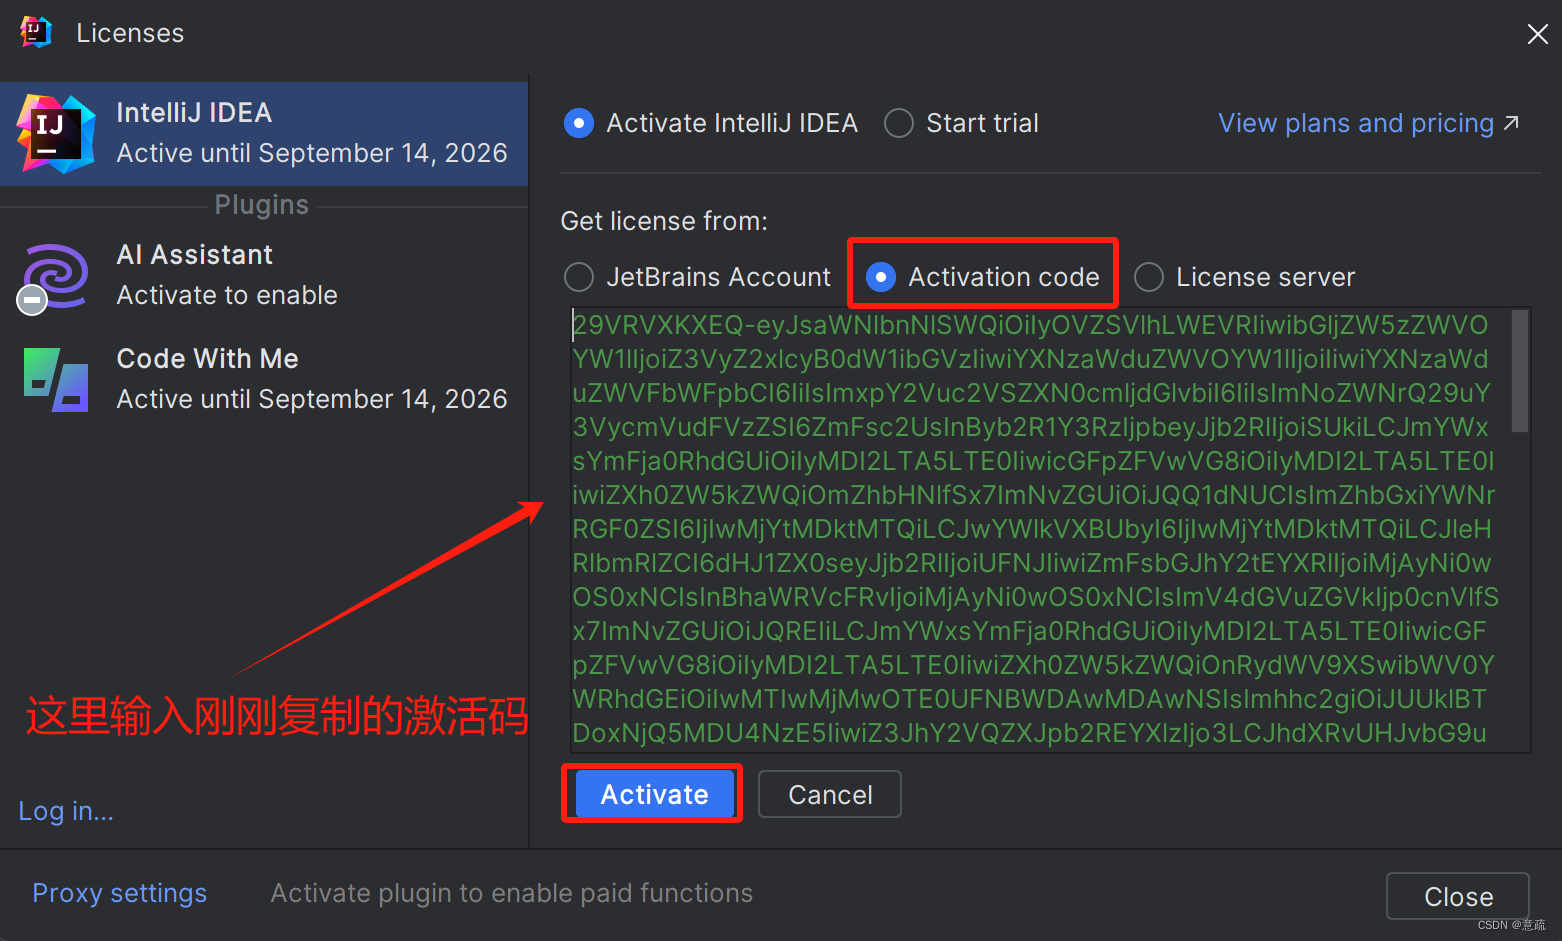The width and height of the screenshot is (1562, 941).
Task: Select the Start trial radio button
Action: pyautogui.click(x=899, y=123)
